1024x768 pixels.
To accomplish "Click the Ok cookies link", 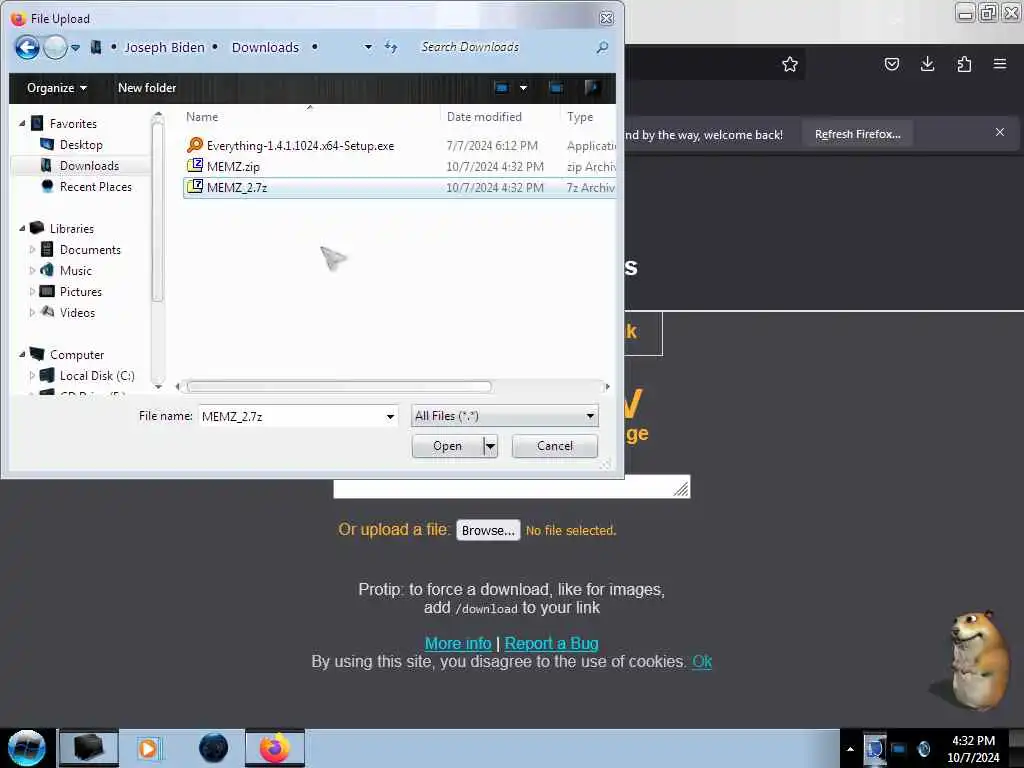I will (x=702, y=662).
